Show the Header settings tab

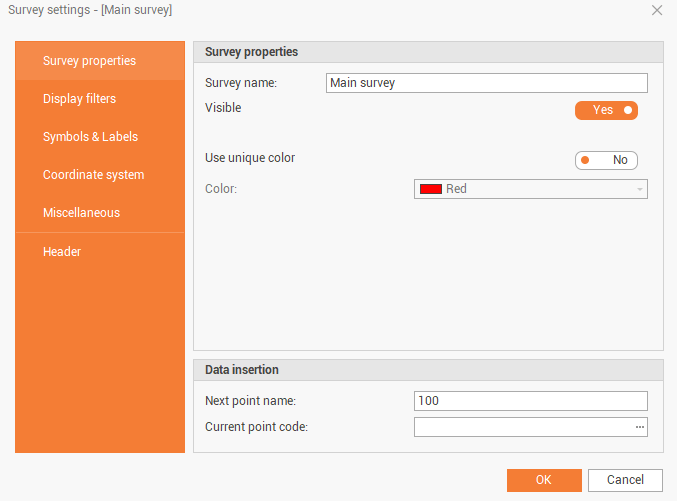pyautogui.click(x=100, y=252)
